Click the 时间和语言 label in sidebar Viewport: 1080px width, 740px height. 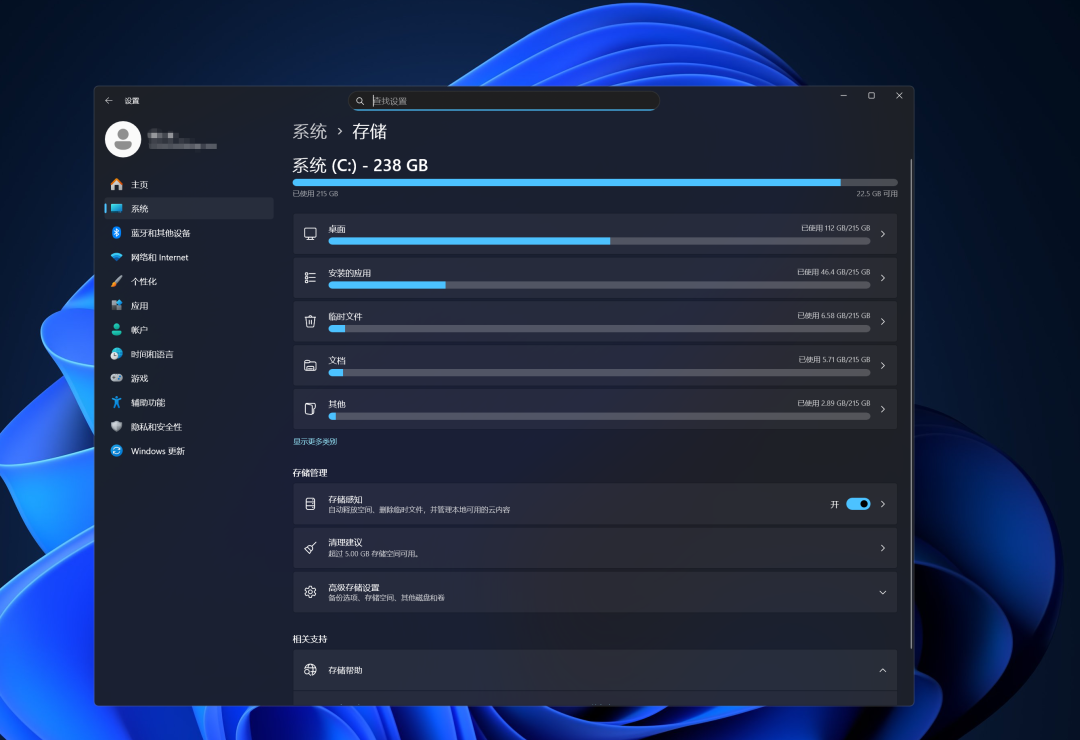152,354
